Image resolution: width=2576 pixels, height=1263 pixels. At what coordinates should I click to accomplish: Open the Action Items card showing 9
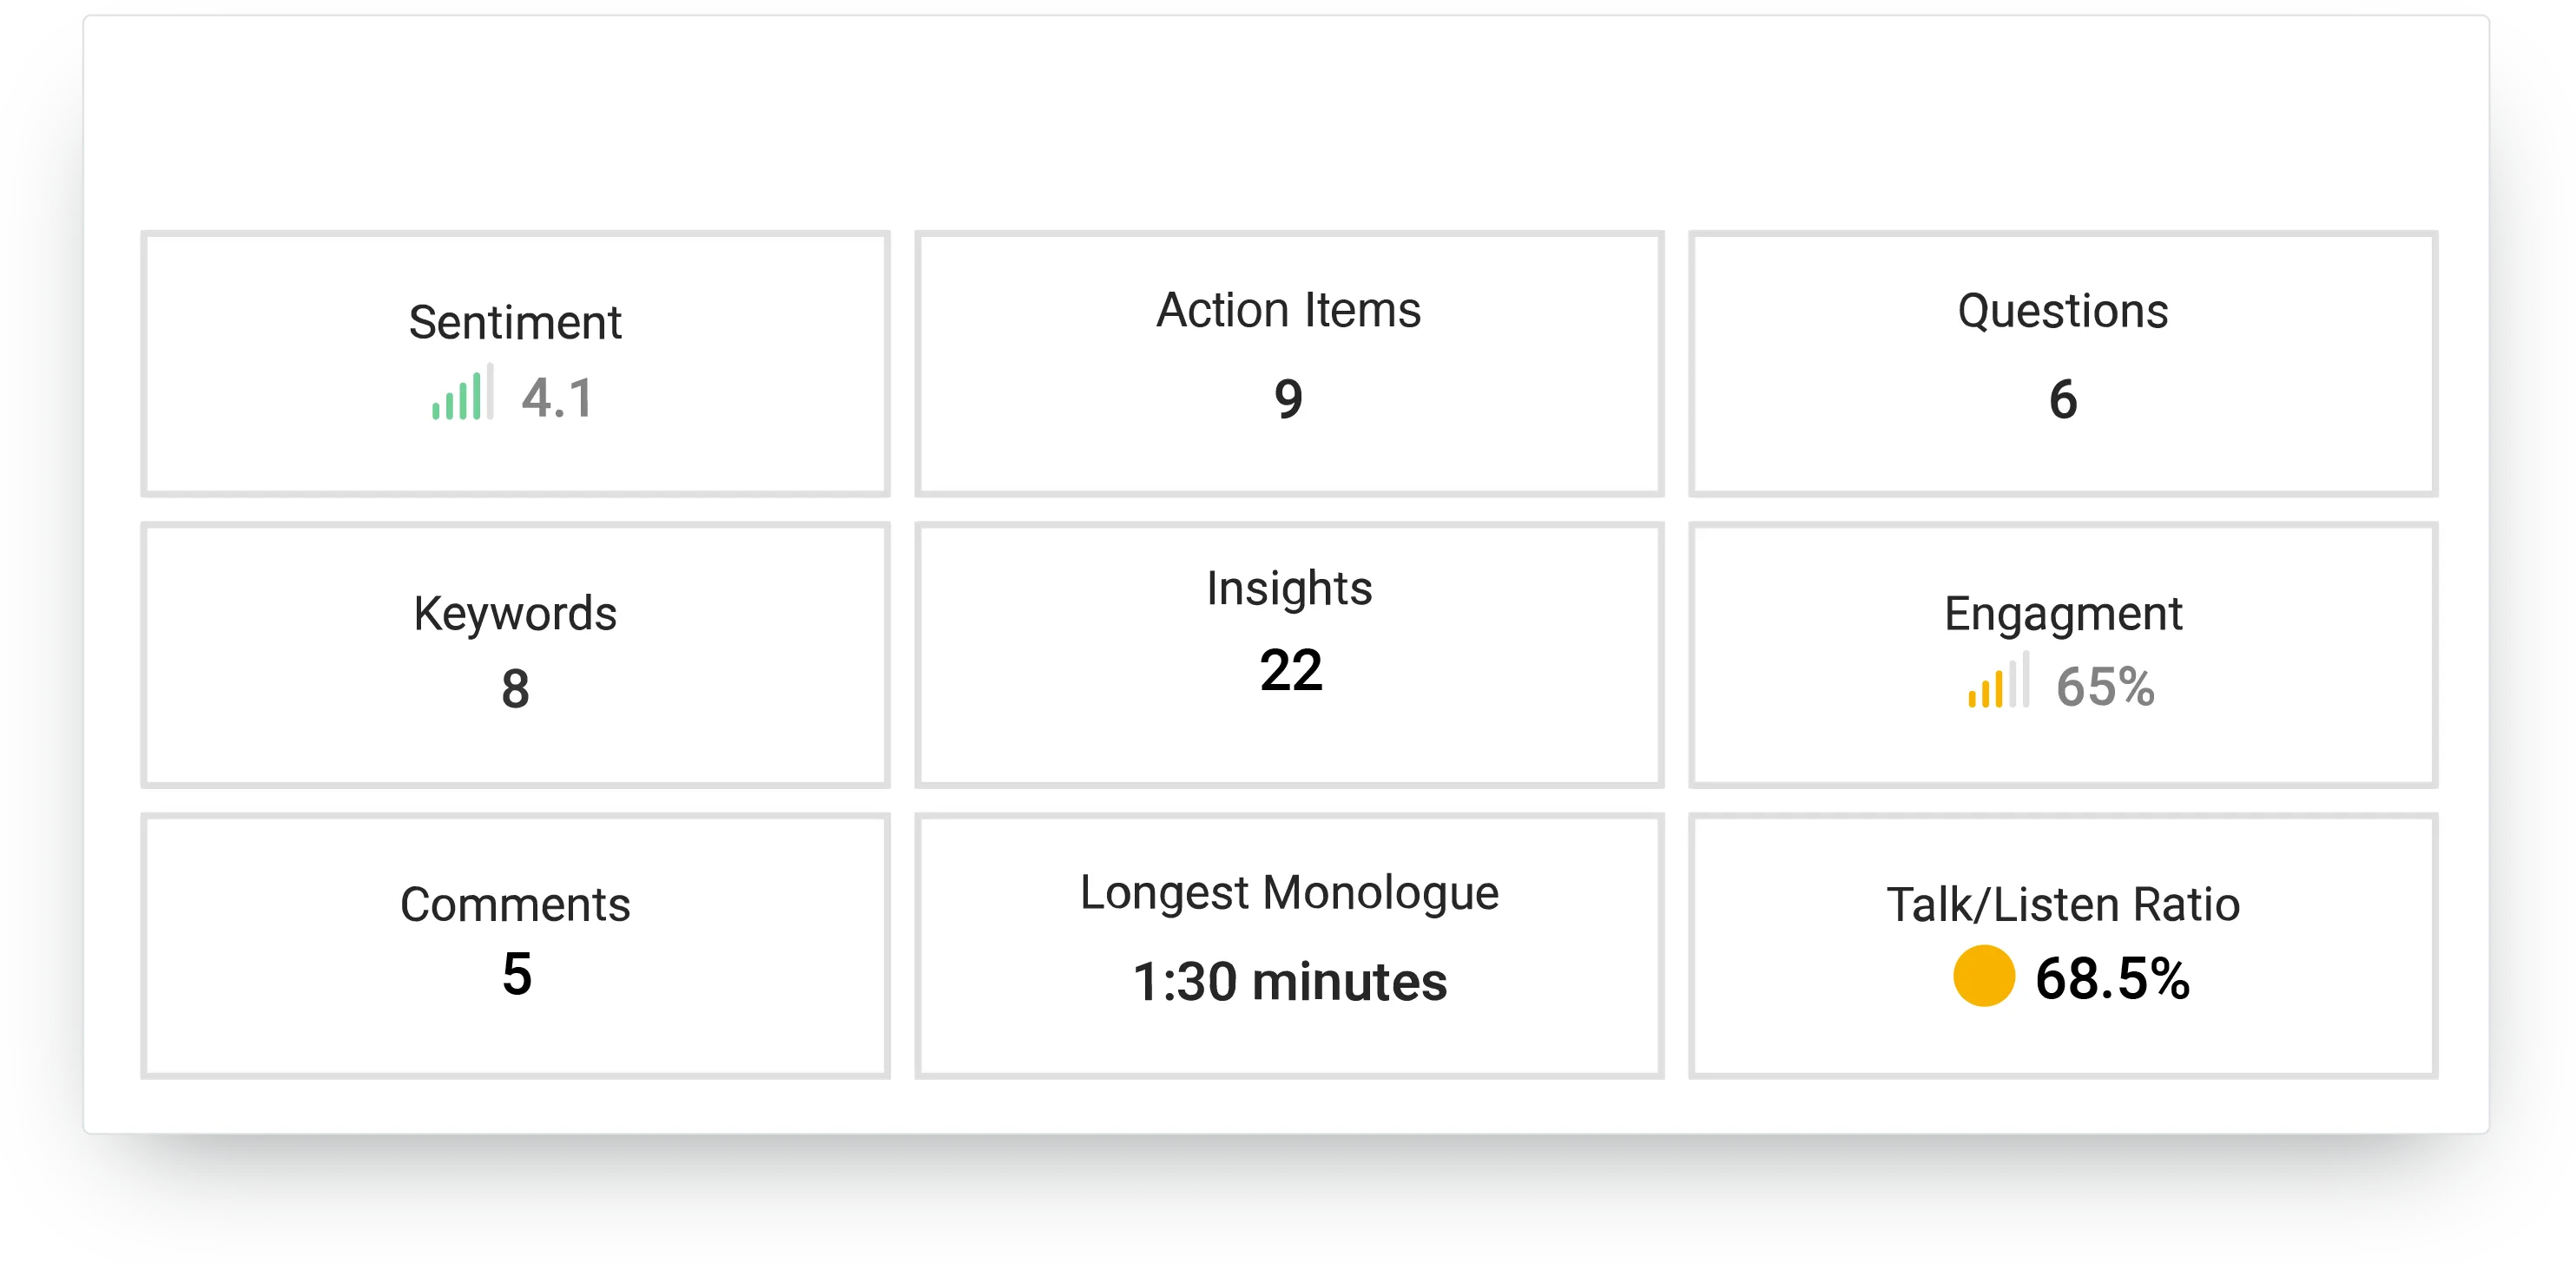[1288, 365]
